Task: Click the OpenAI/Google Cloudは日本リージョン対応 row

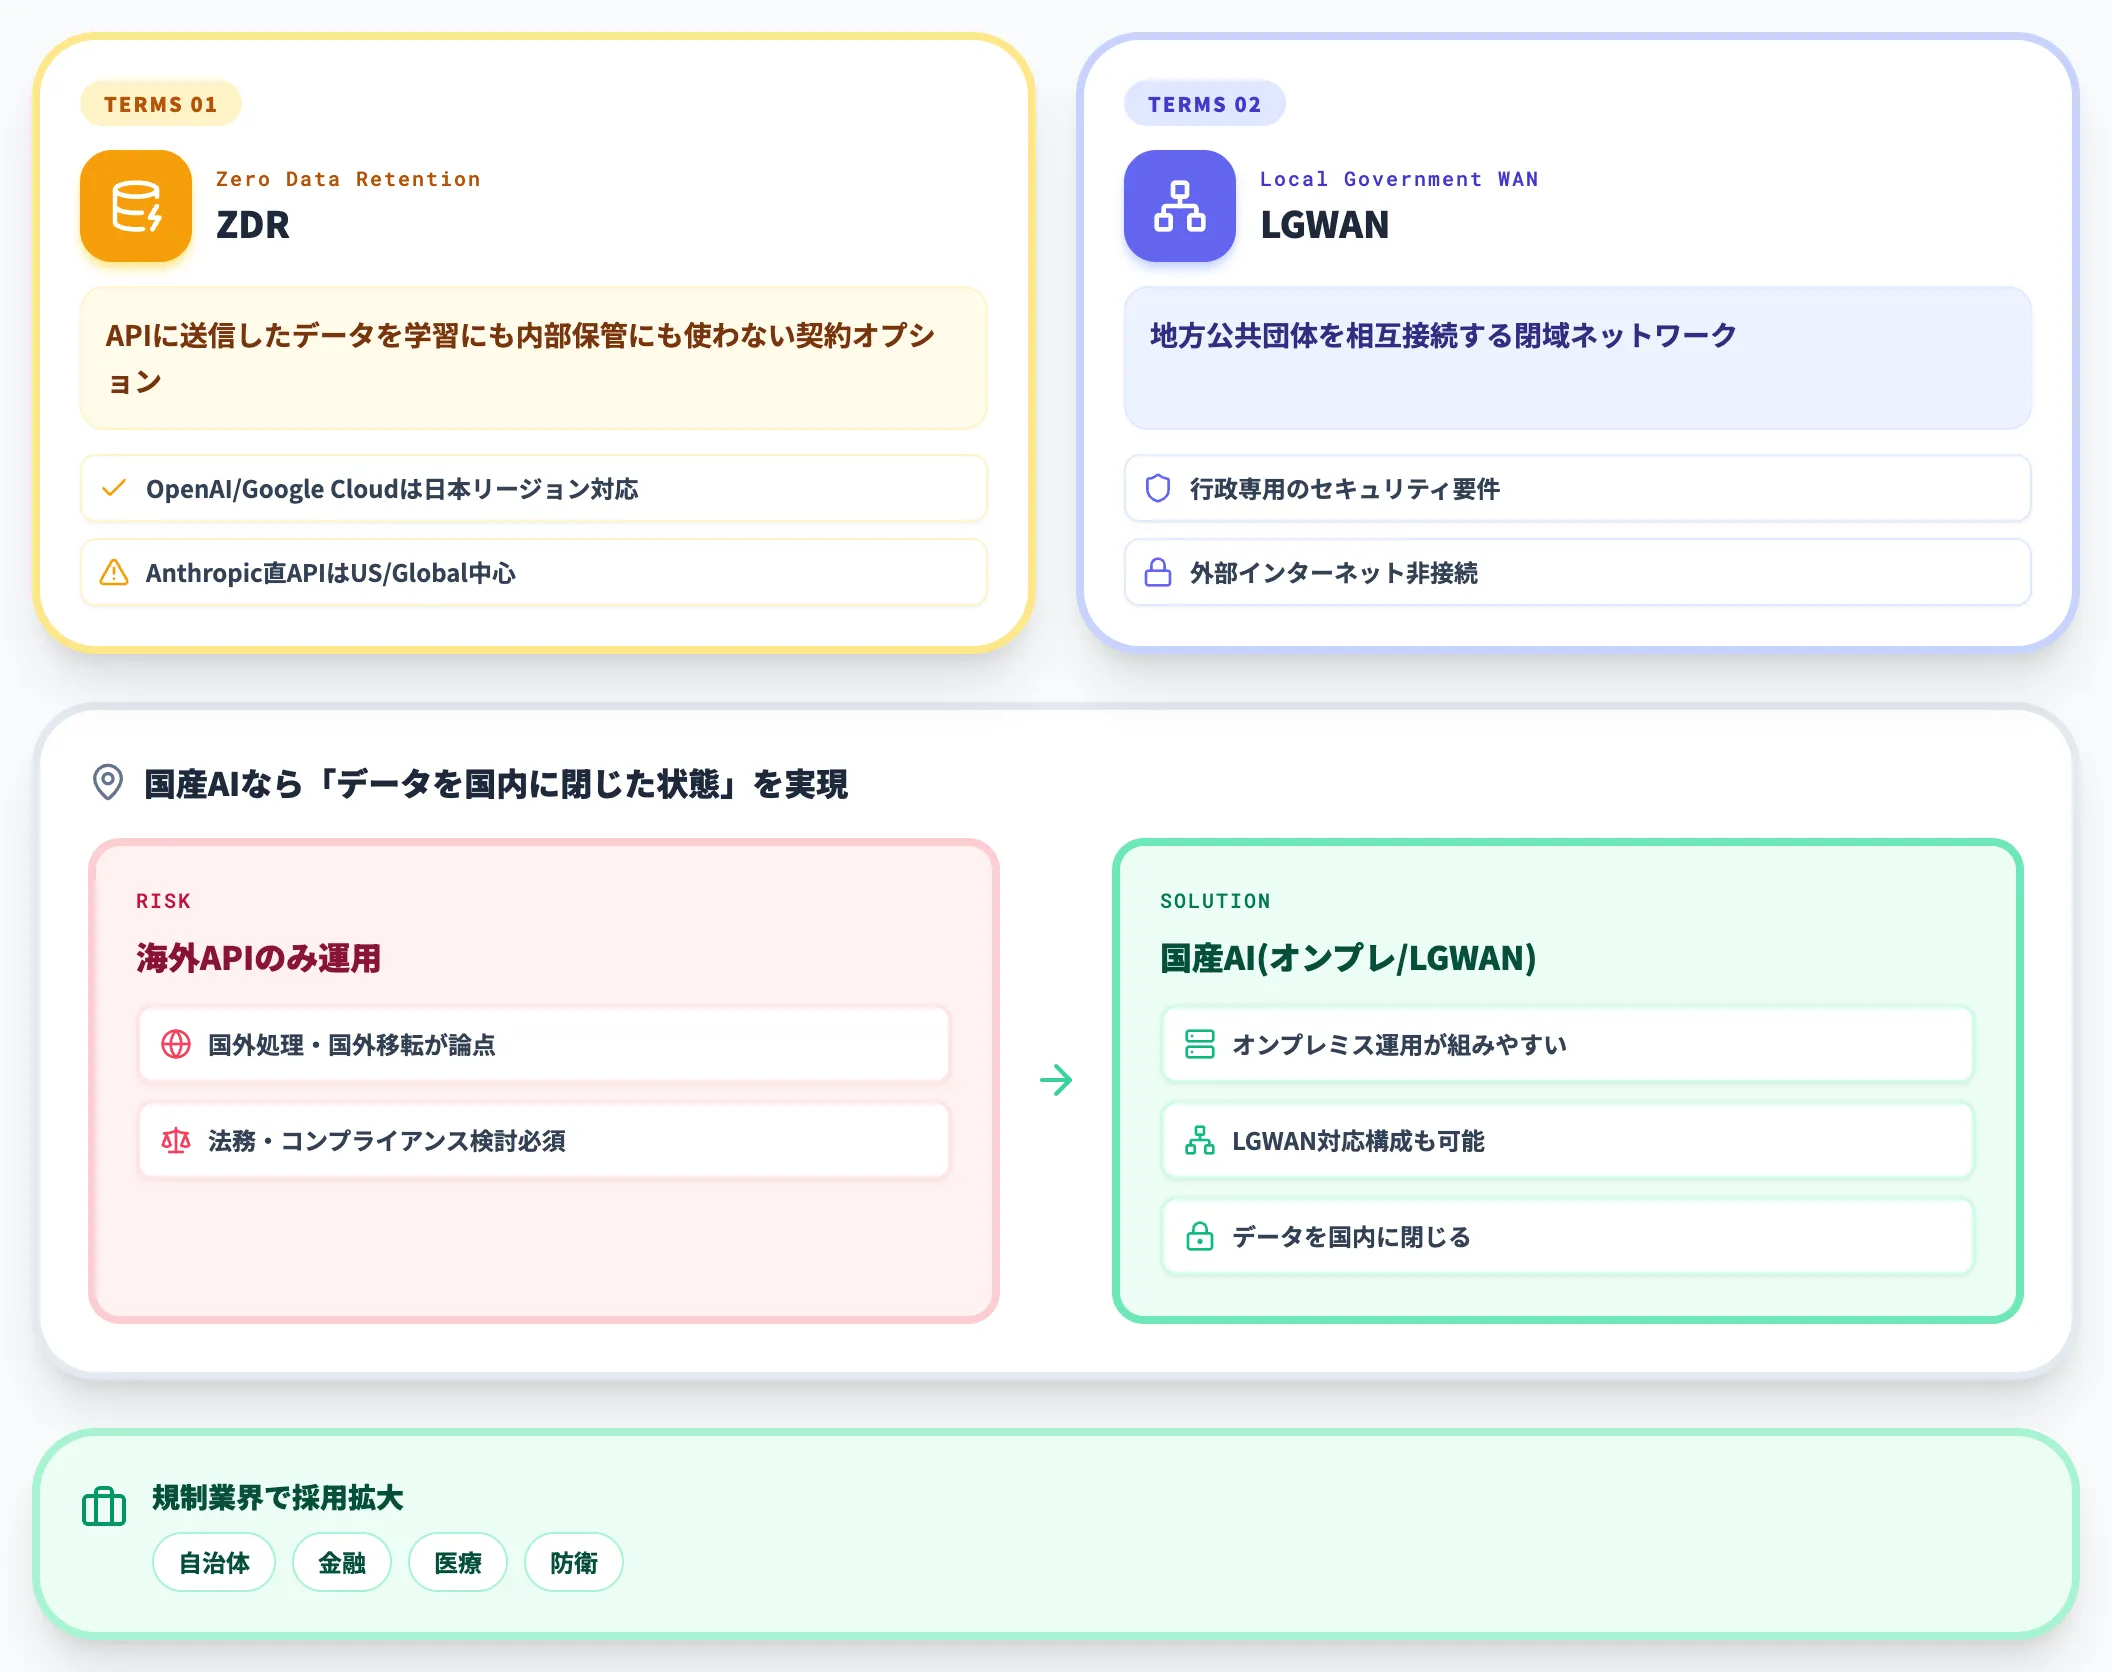Action: pyautogui.click(x=534, y=488)
